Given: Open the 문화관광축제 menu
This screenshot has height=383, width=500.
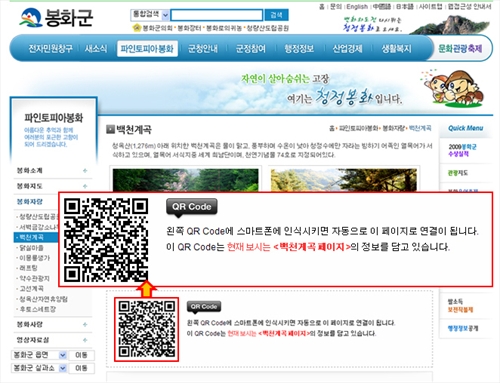Looking at the screenshot, I should 460,49.
